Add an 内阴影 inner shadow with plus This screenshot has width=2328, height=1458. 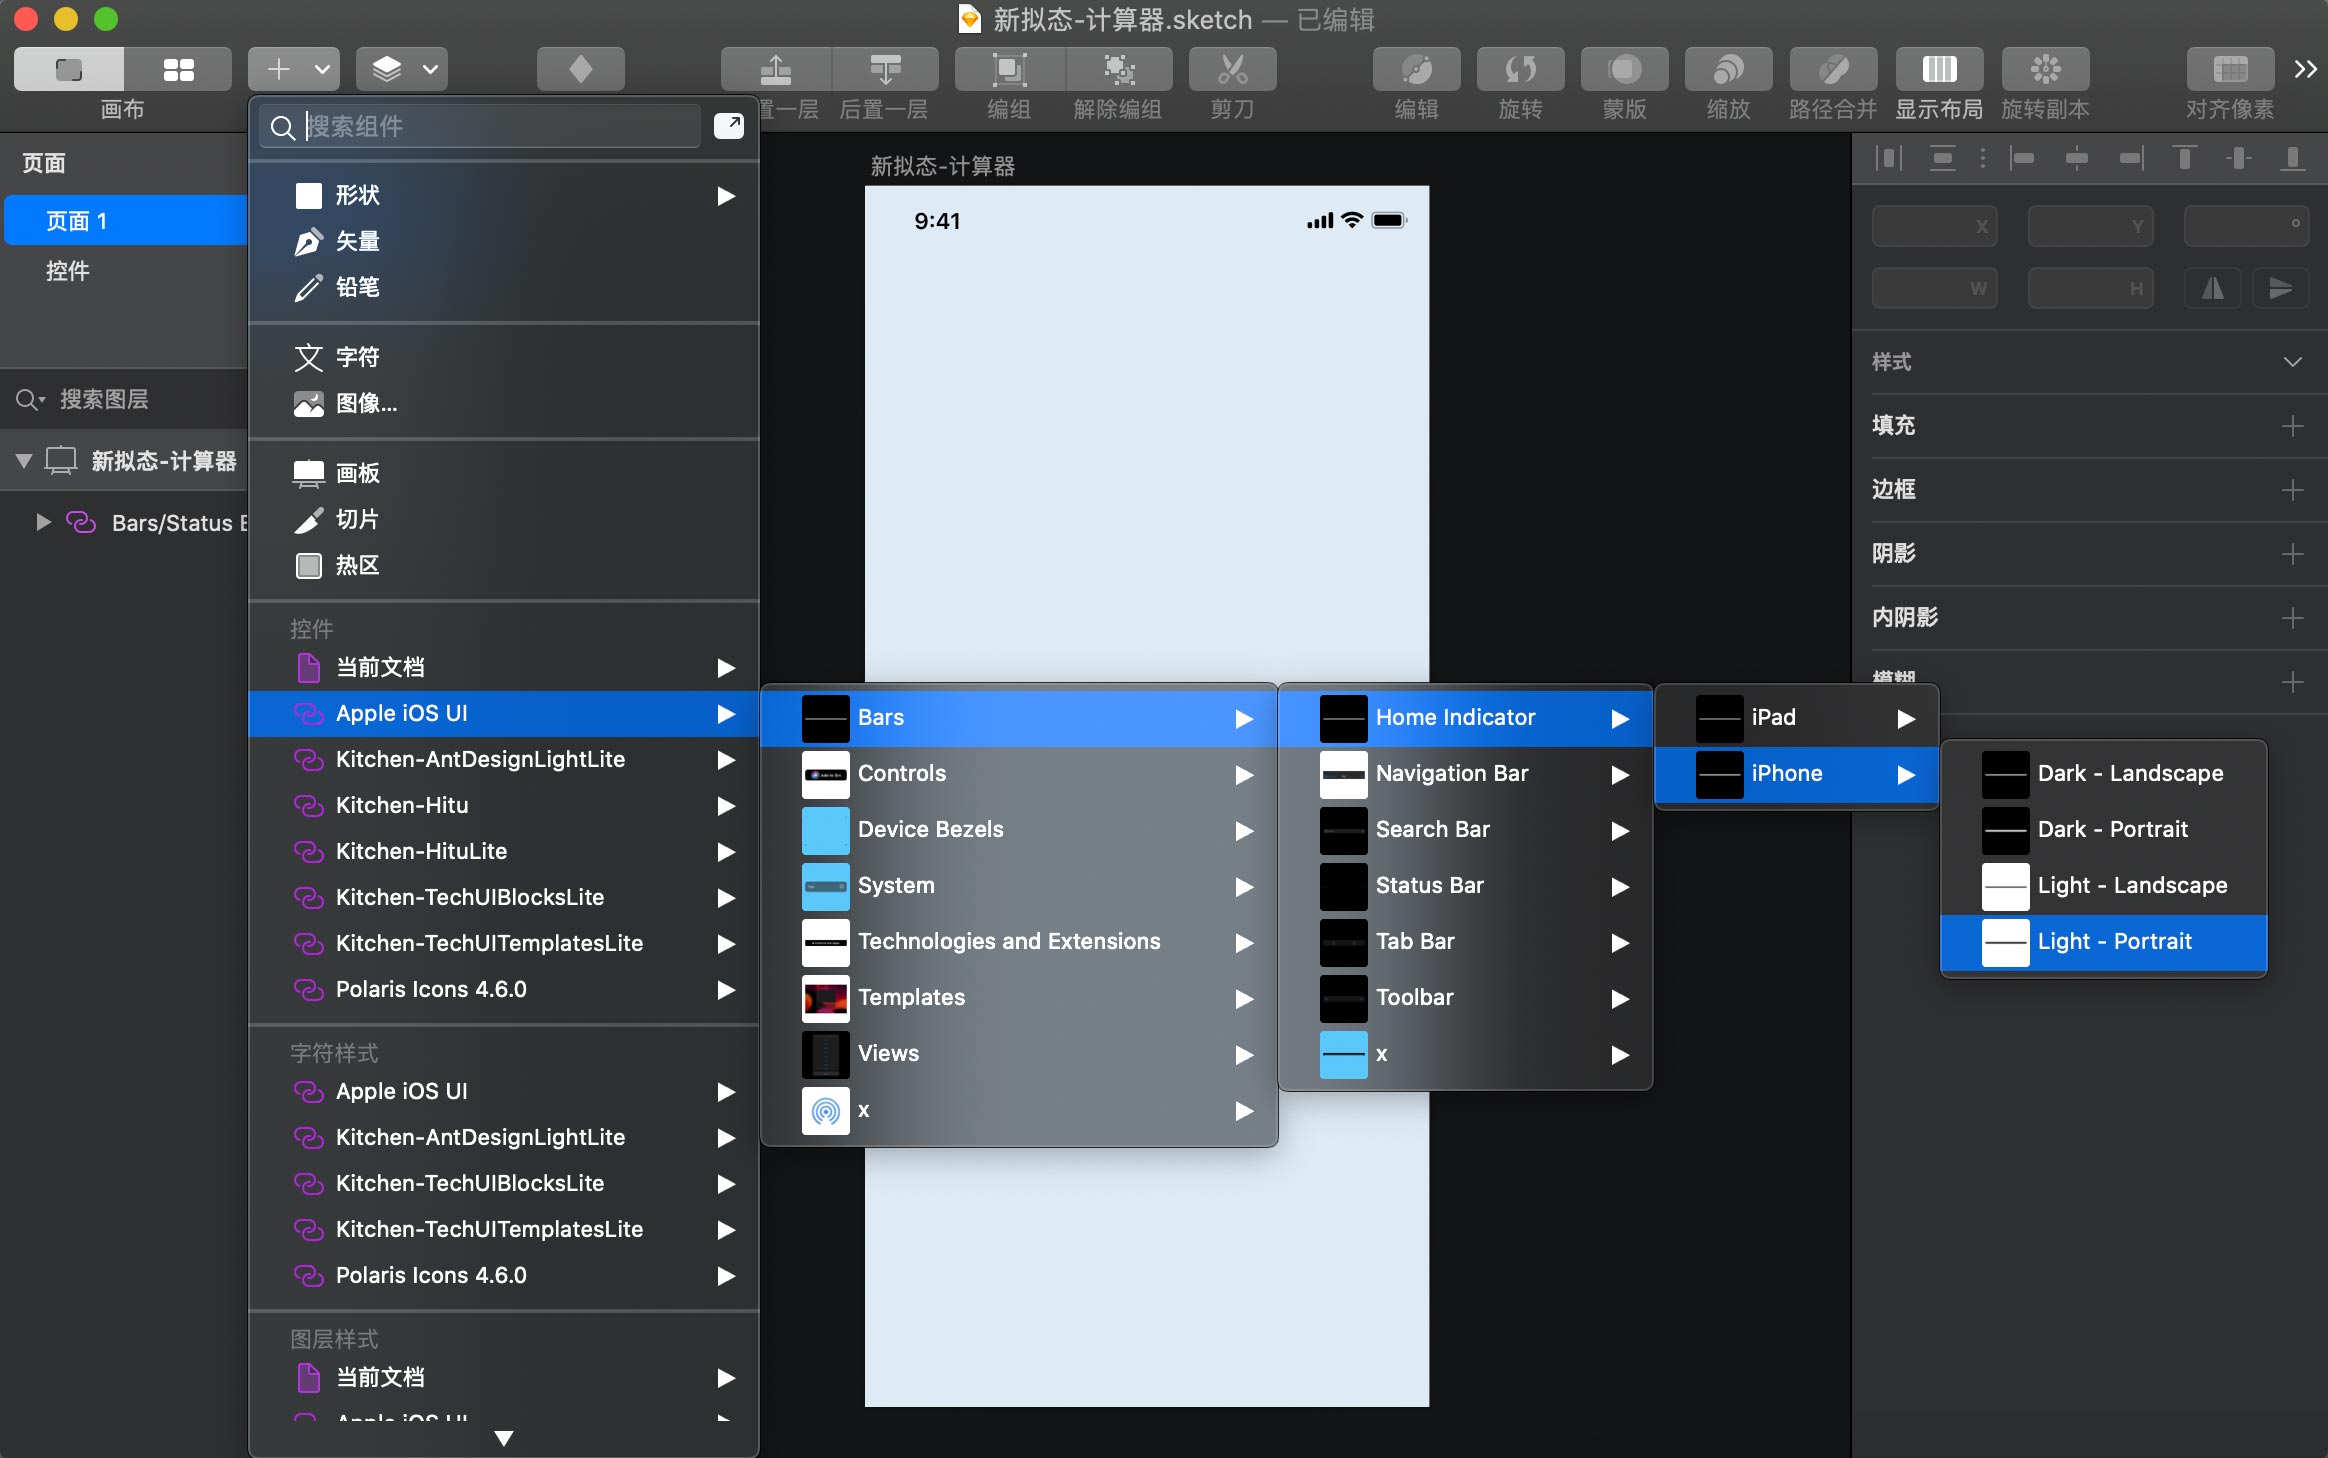click(x=2293, y=618)
